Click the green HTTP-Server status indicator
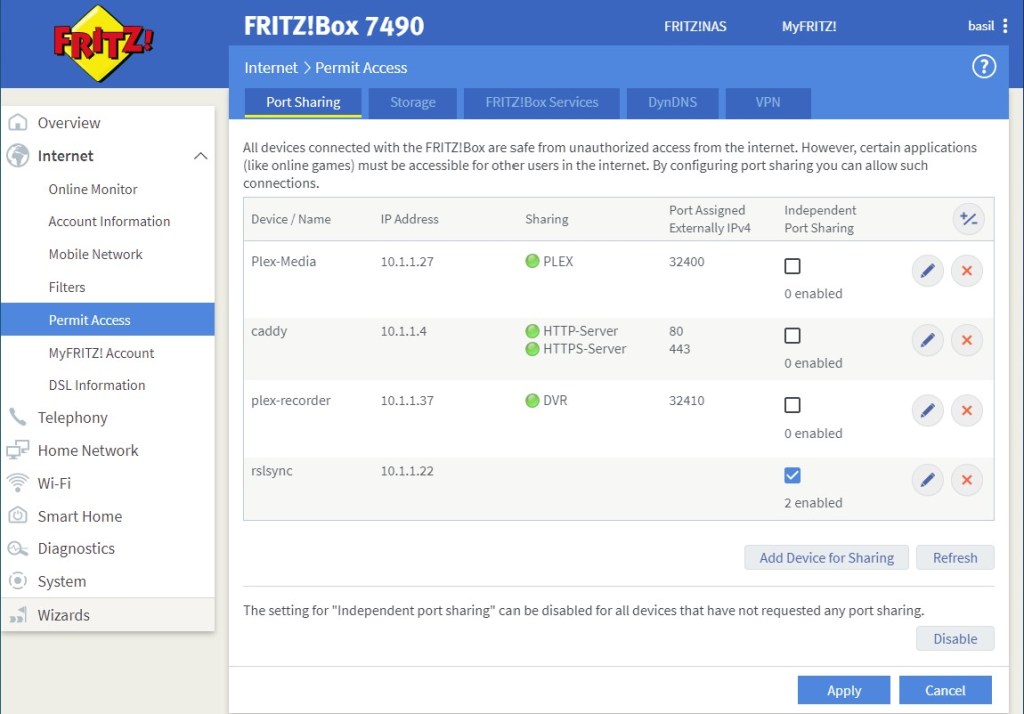This screenshot has width=1024, height=714. click(532, 331)
